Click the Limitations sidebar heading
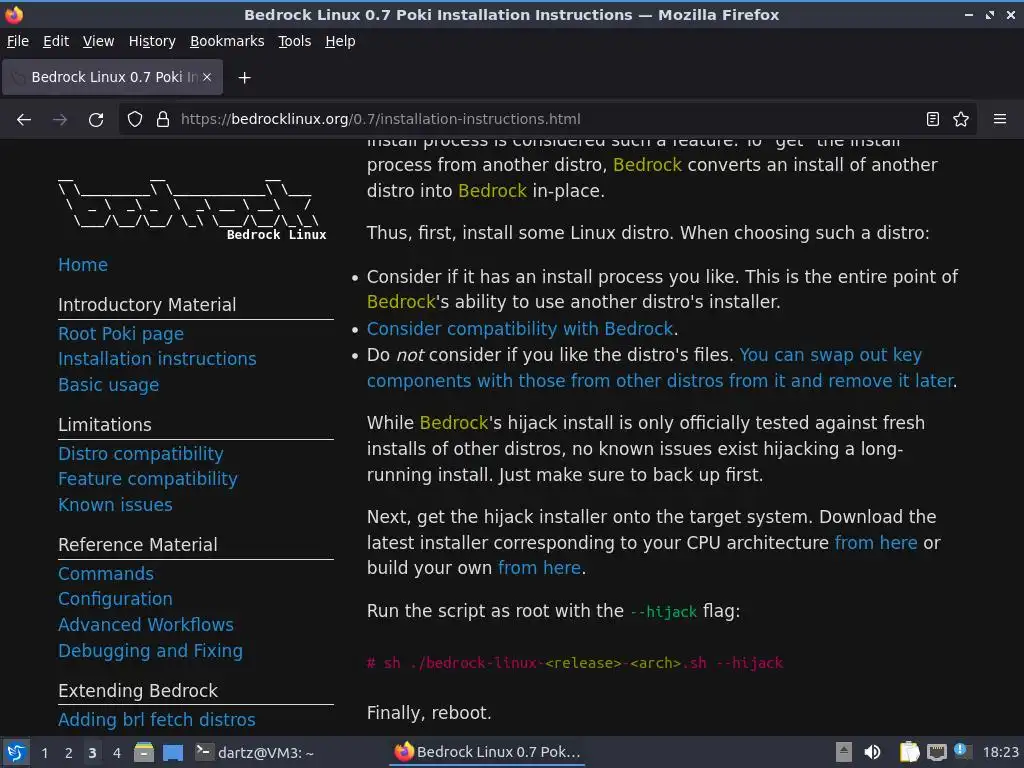 [x=104, y=425]
